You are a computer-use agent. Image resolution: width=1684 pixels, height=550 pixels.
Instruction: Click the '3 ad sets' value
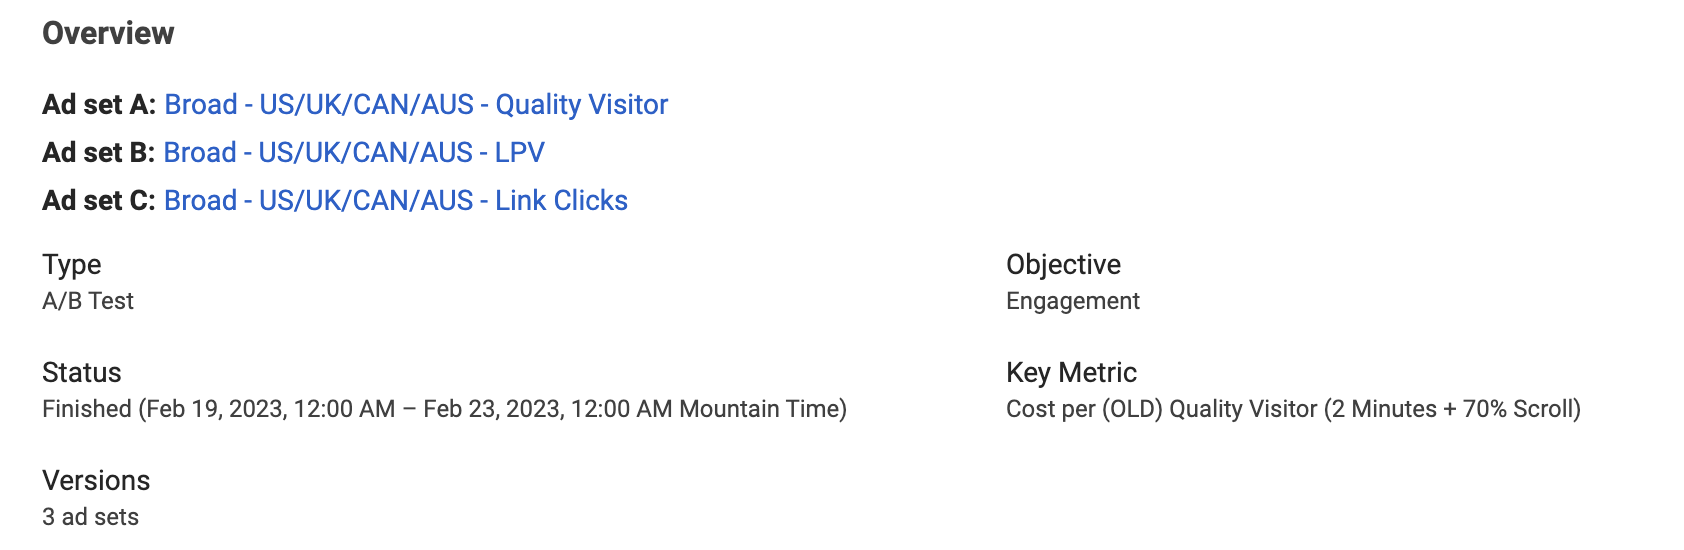coord(90,517)
